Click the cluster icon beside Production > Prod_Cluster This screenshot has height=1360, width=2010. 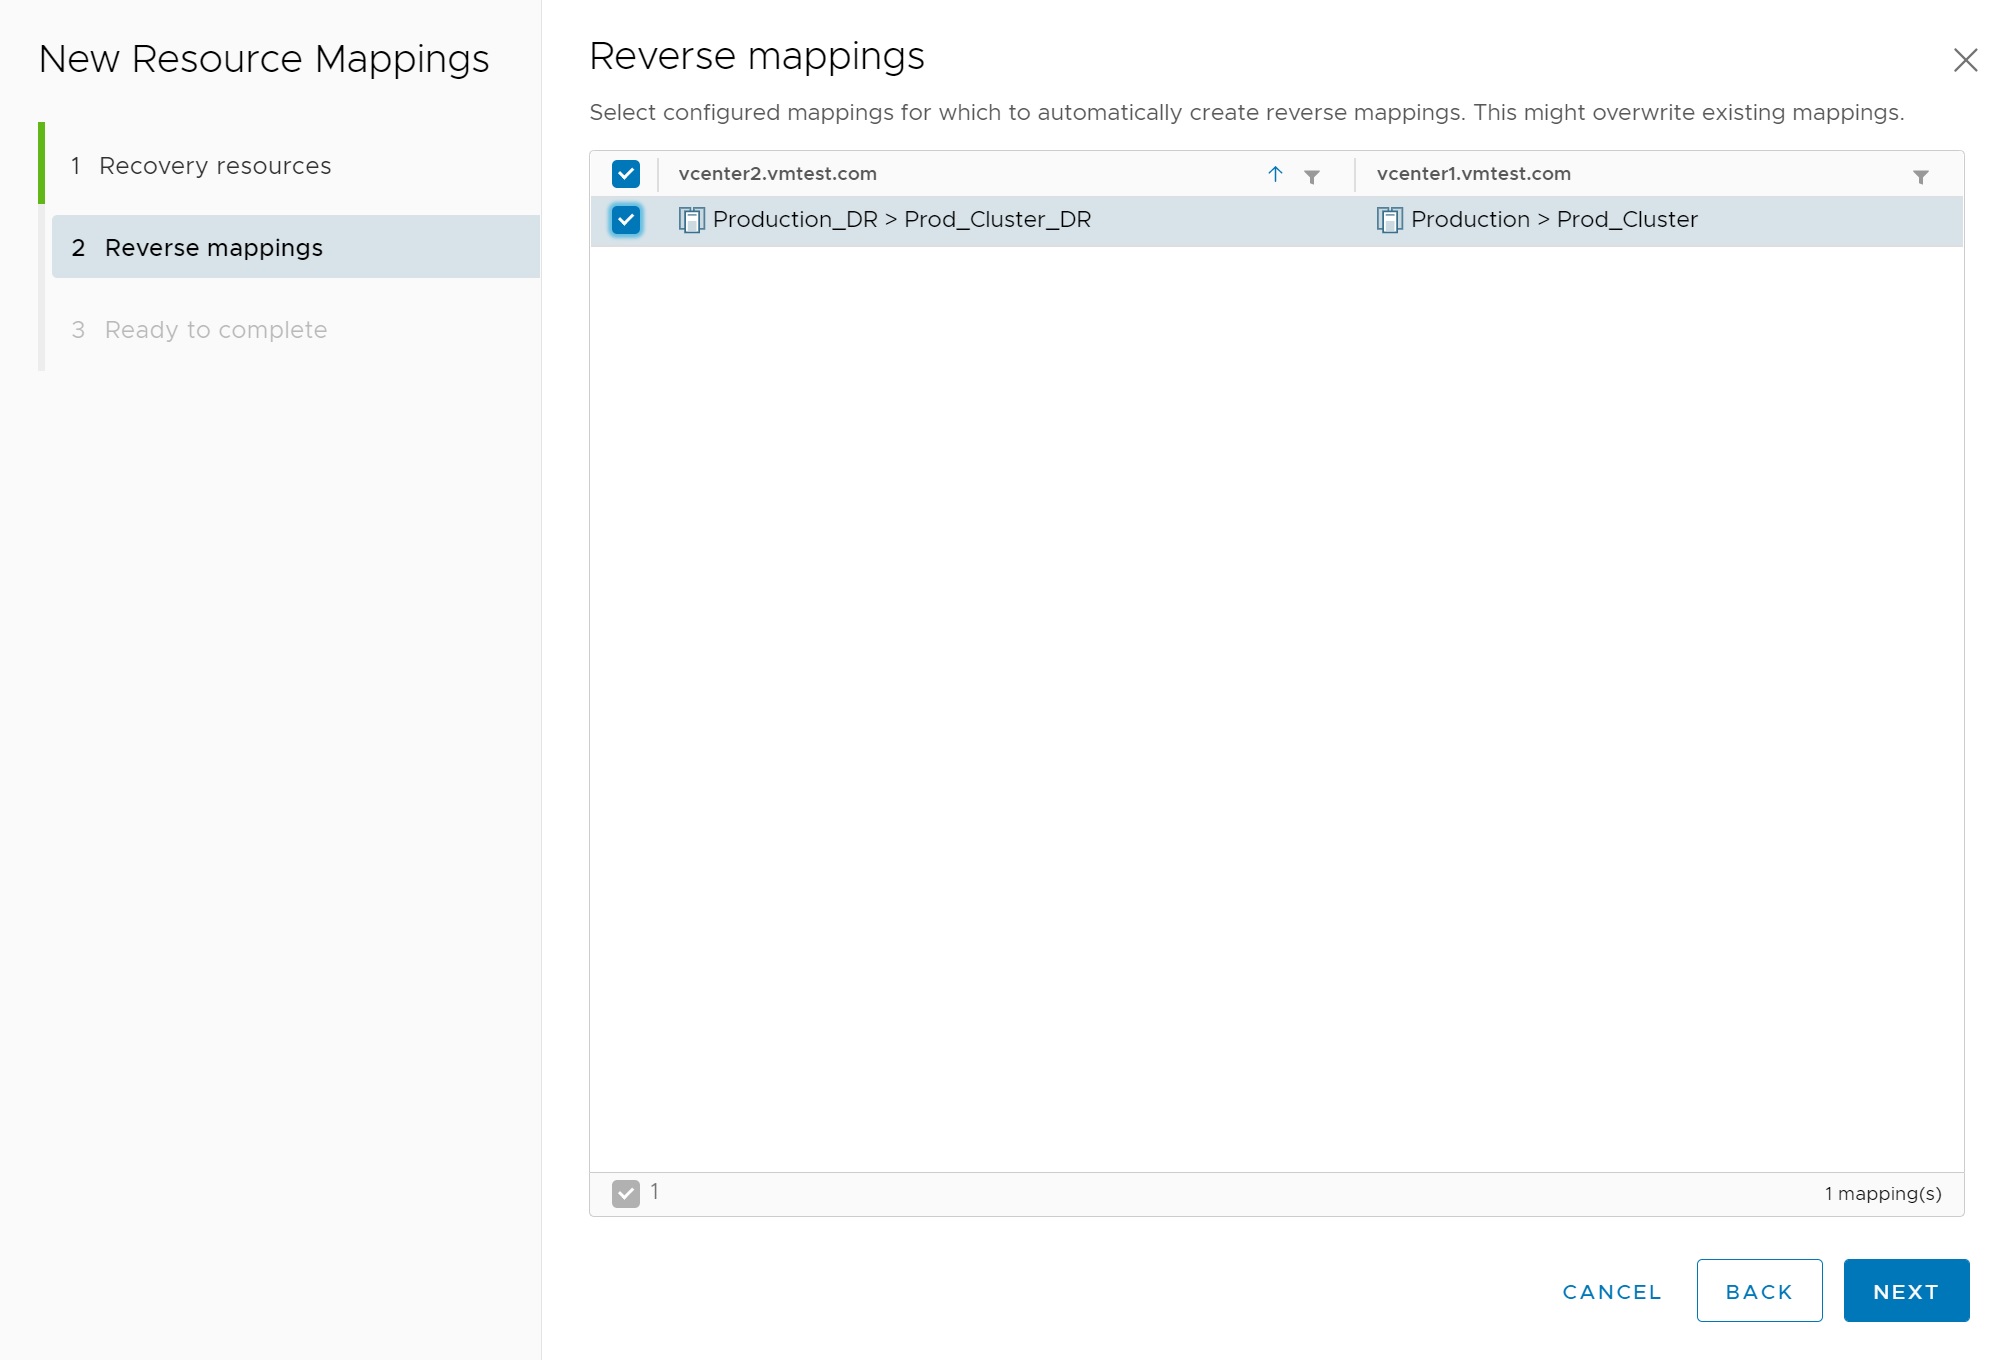click(x=1389, y=220)
